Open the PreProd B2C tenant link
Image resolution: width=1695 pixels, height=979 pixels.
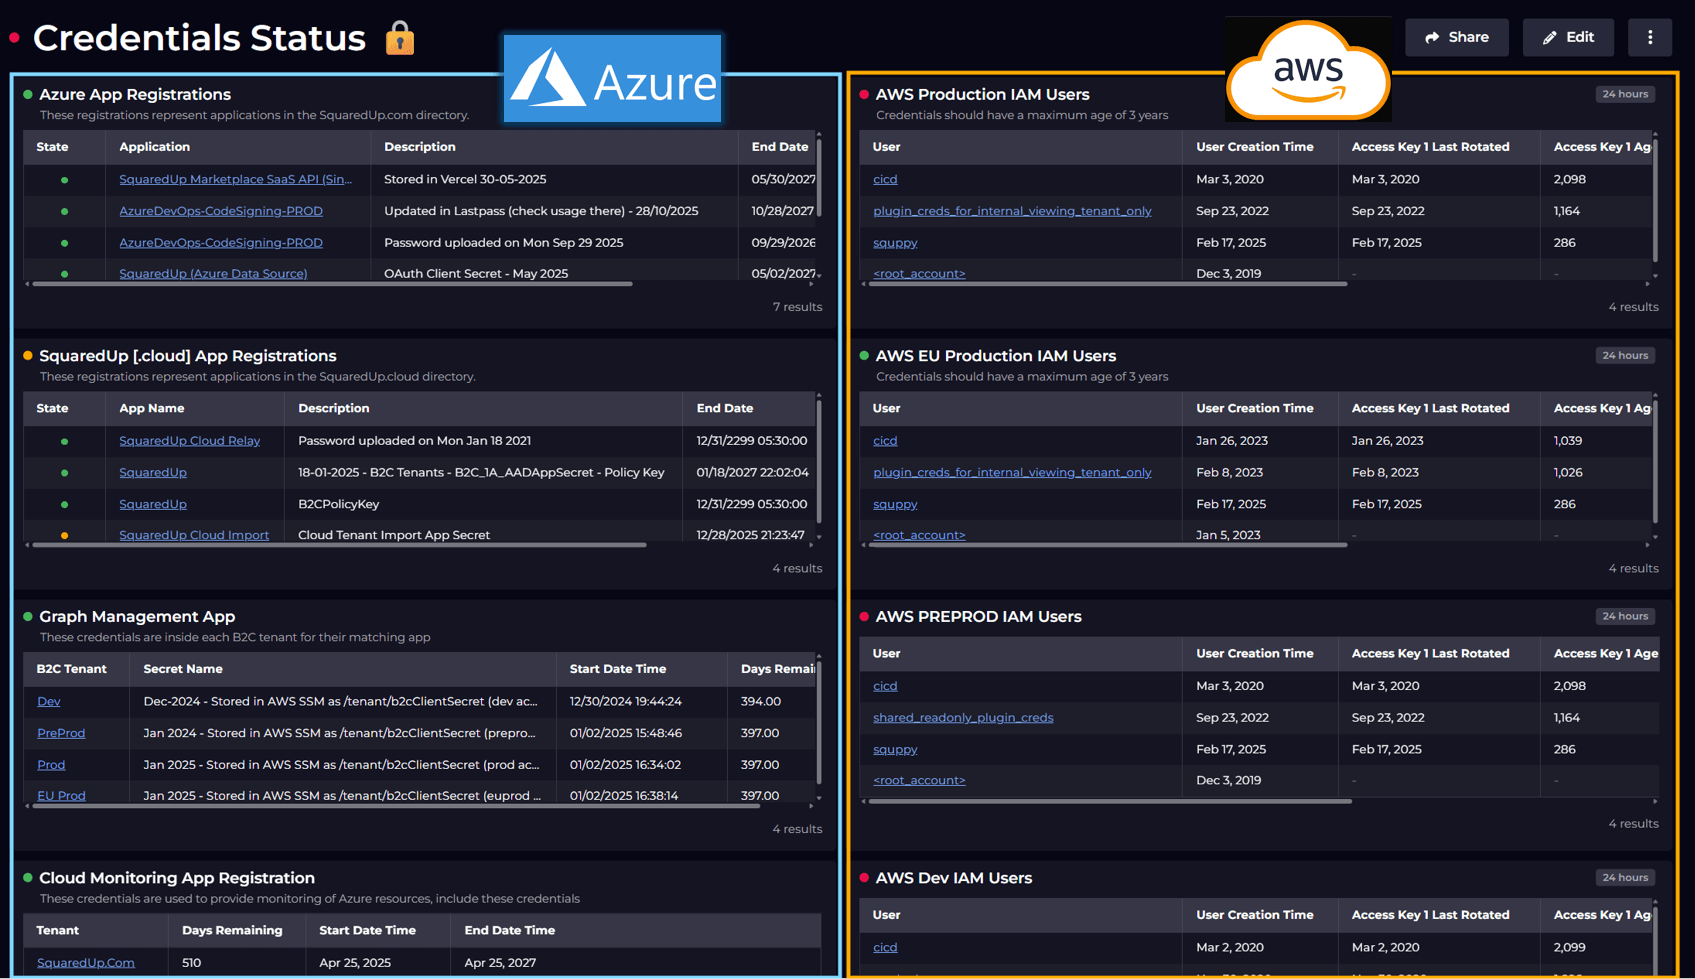(x=61, y=733)
